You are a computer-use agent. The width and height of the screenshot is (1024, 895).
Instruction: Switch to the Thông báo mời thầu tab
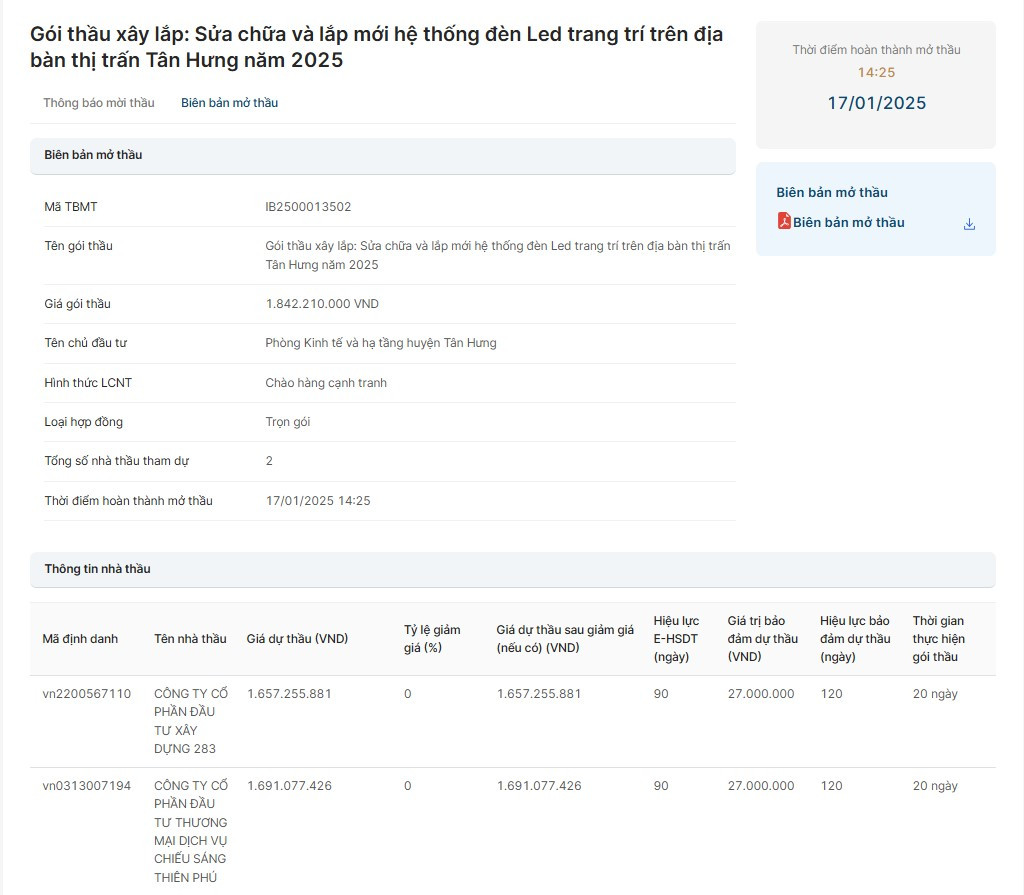pyautogui.click(x=99, y=103)
